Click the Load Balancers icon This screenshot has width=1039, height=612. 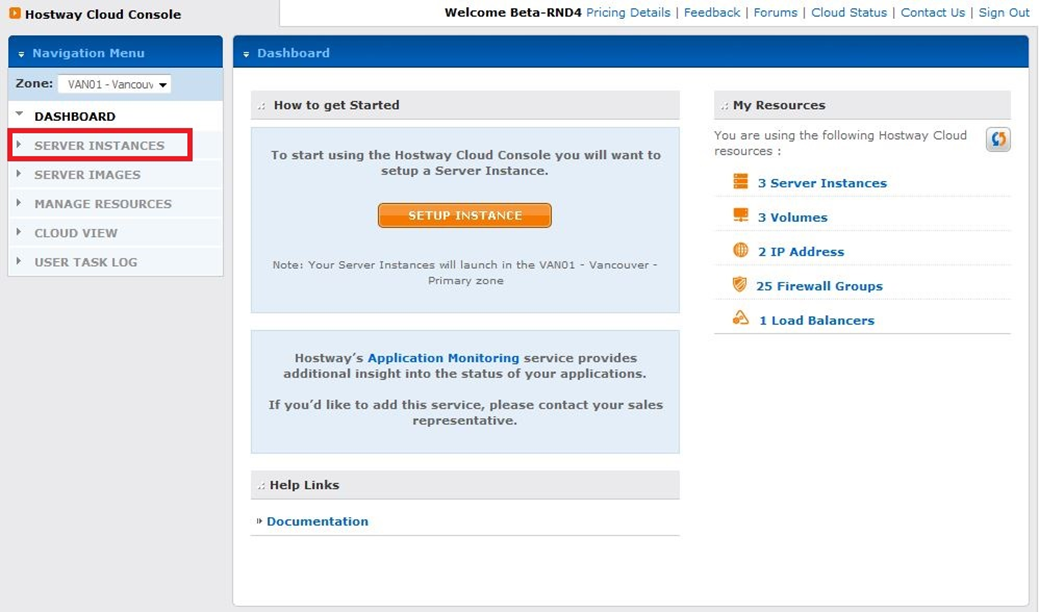(740, 318)
